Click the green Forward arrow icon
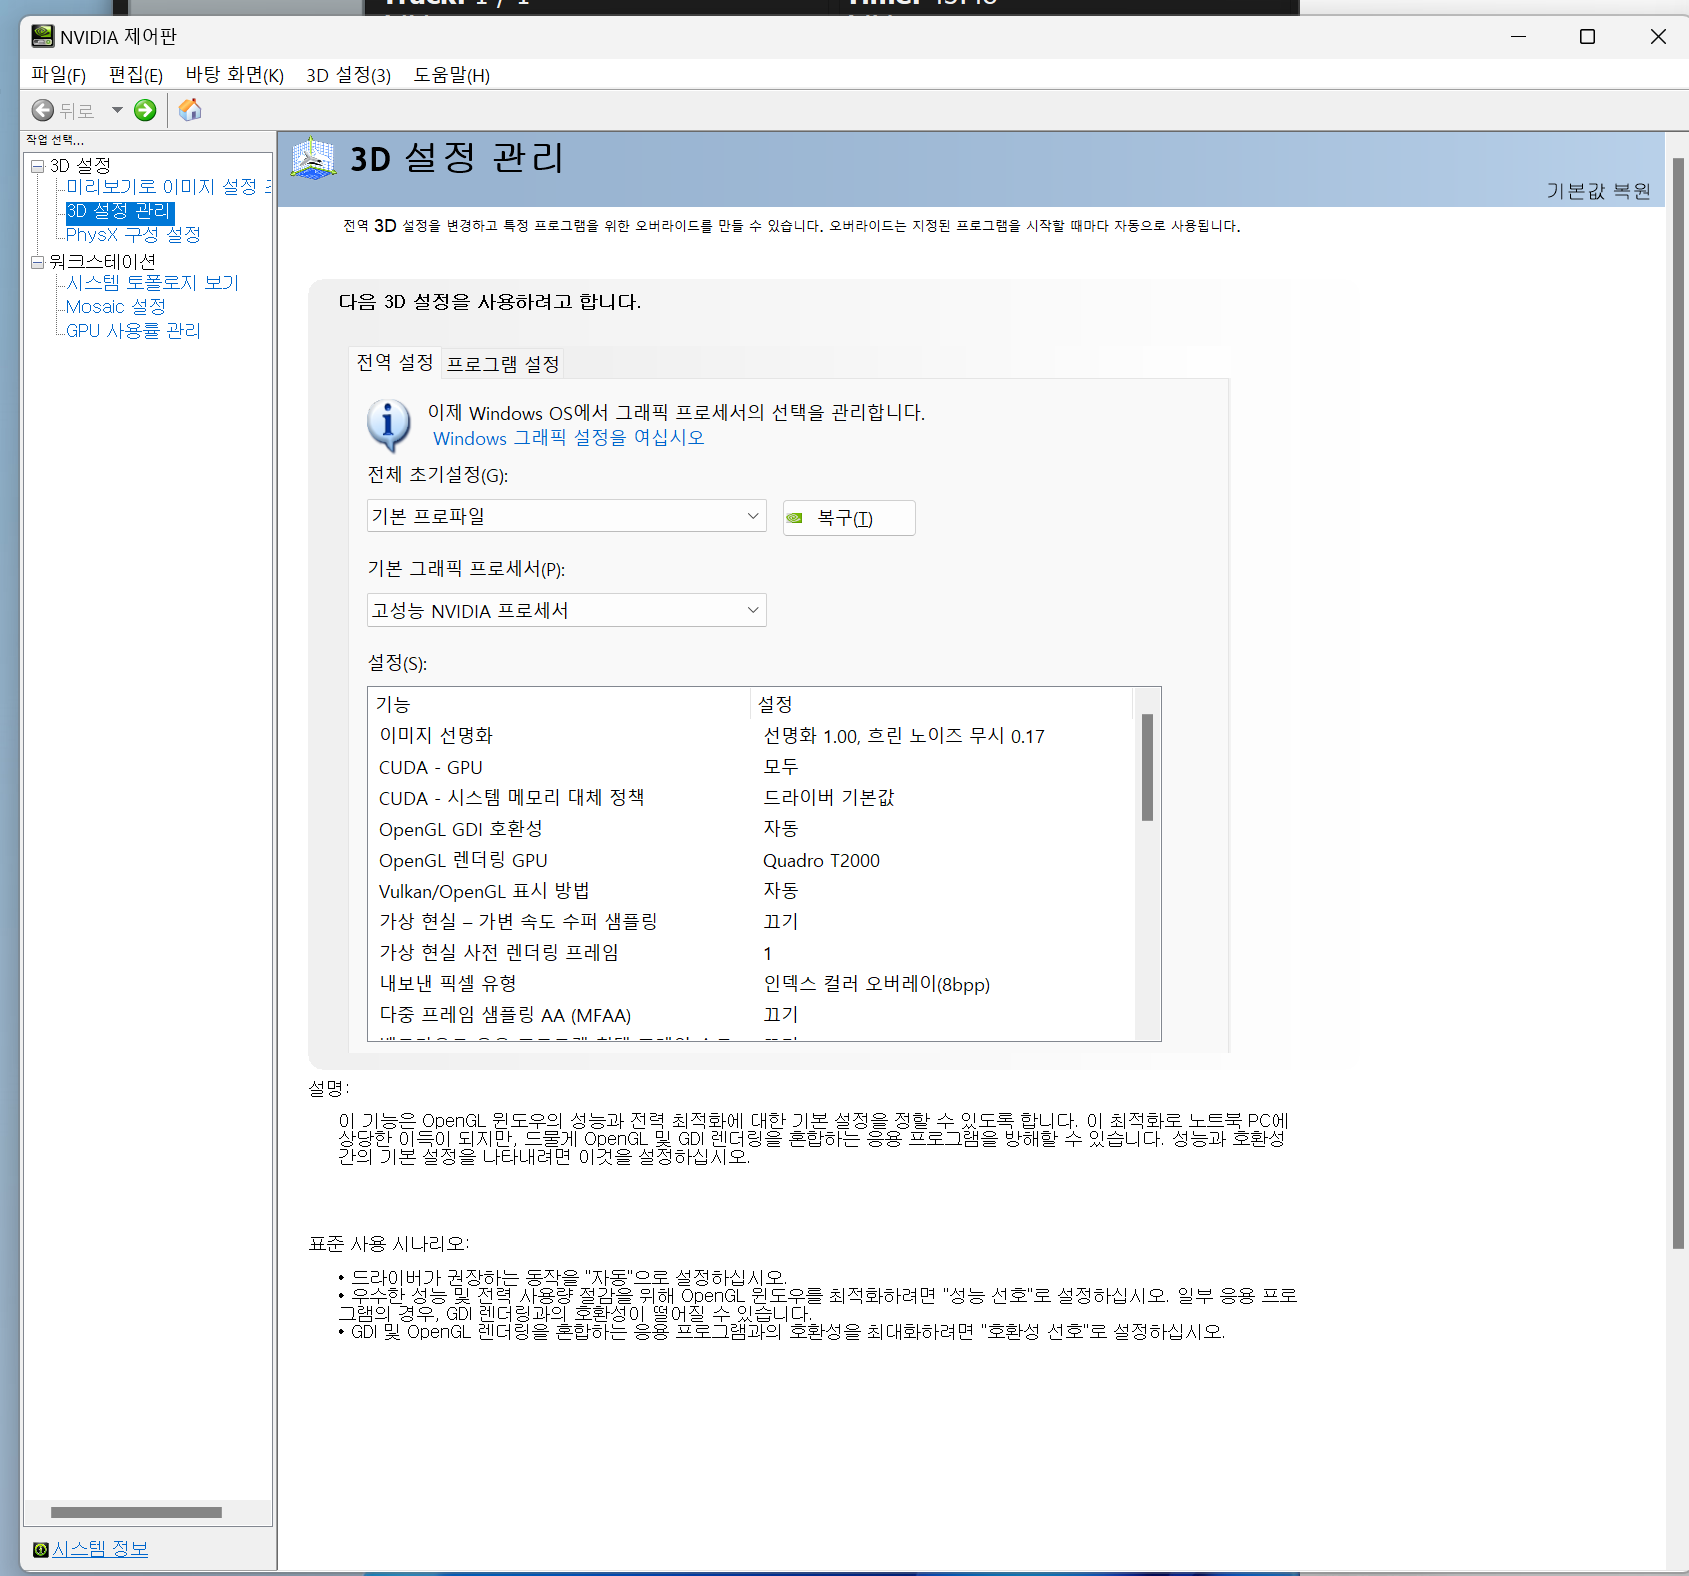 145,110
